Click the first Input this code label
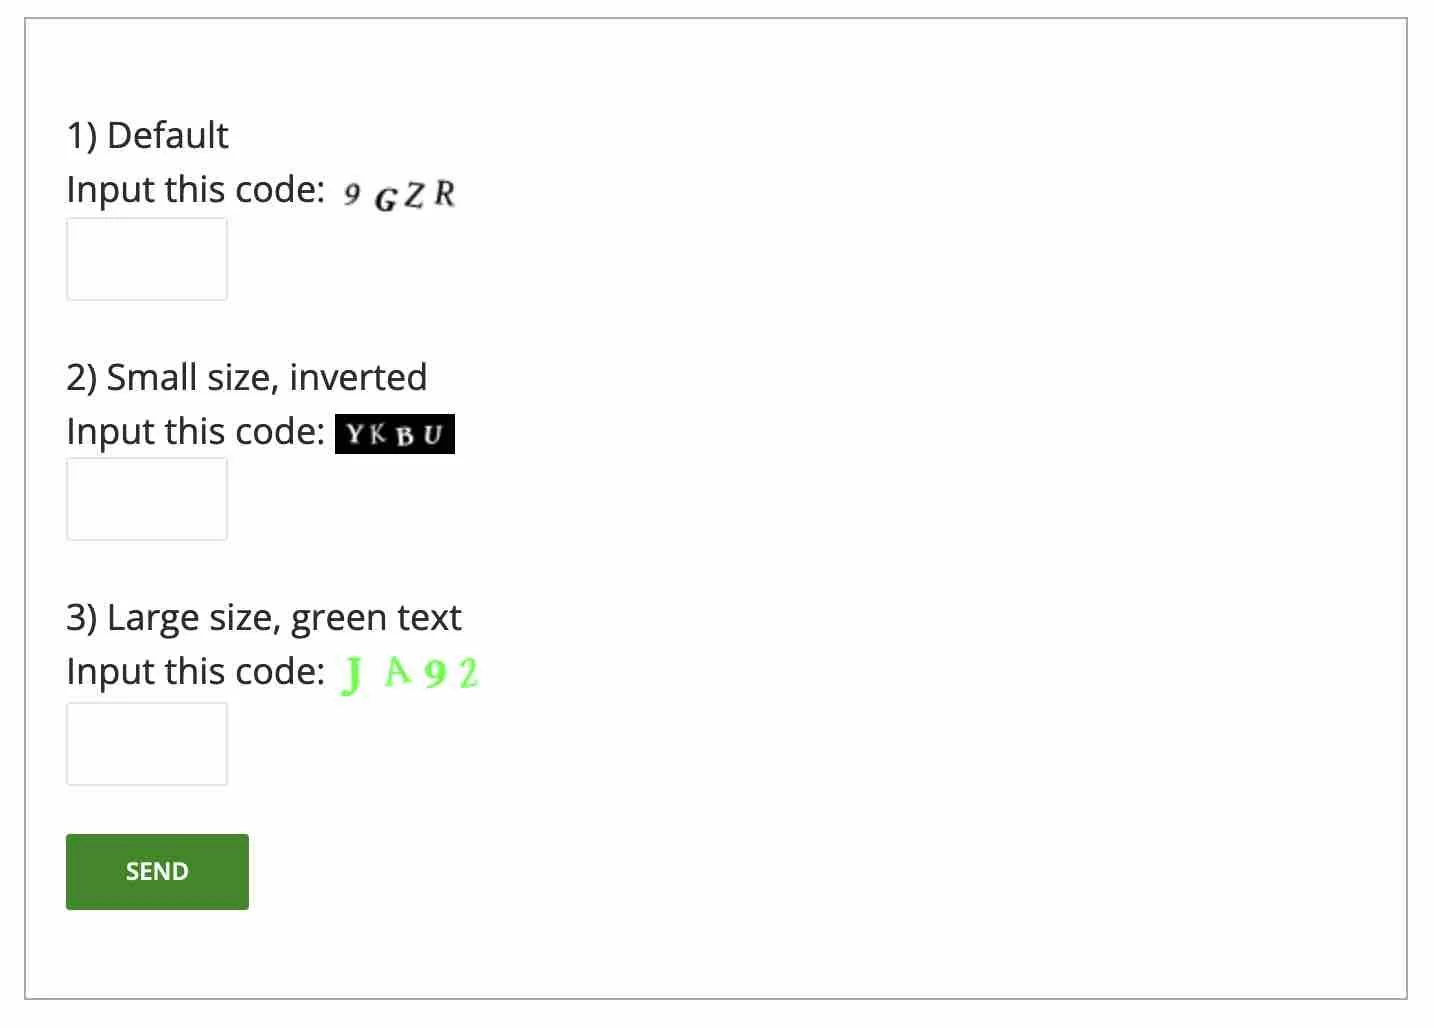1434x1028 pixels. pyautogui.click(x=196, y=189)
